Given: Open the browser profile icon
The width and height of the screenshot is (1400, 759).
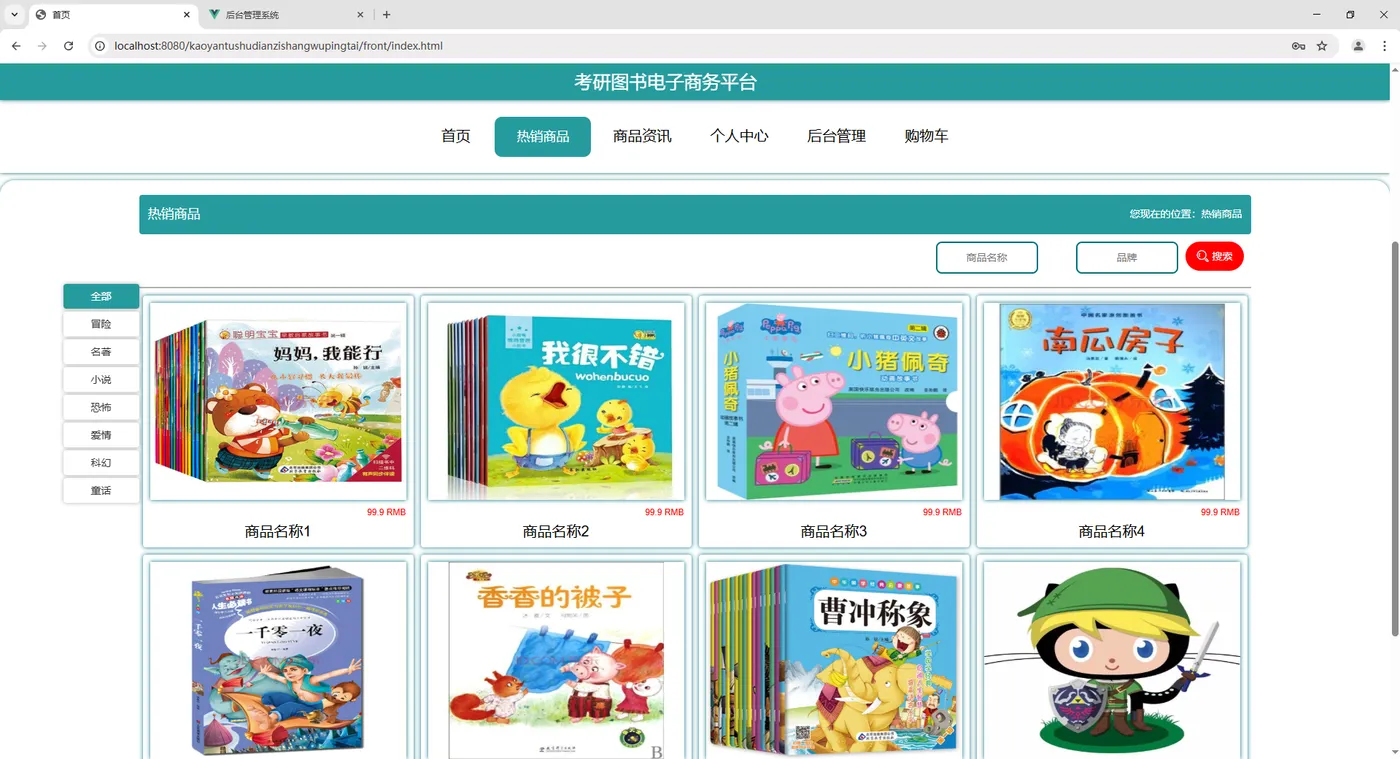Looking at the screenshot, I should click(1358, 46).
